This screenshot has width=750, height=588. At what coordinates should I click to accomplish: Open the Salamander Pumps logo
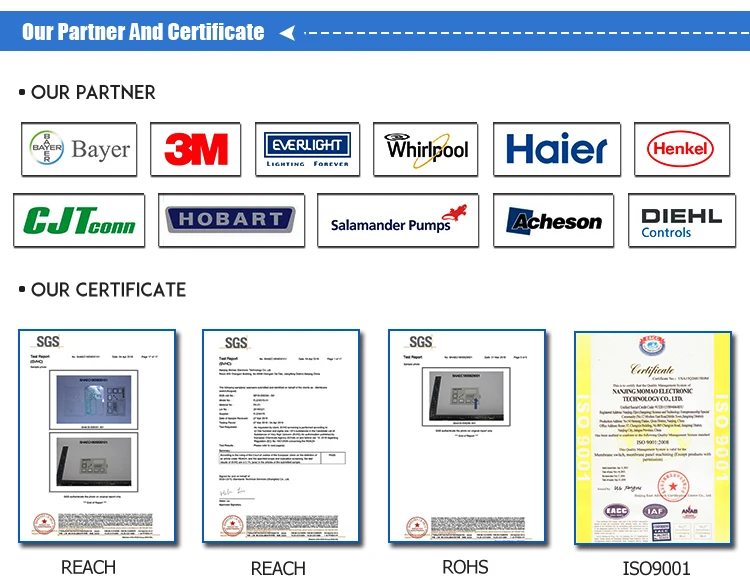point(398,221)
